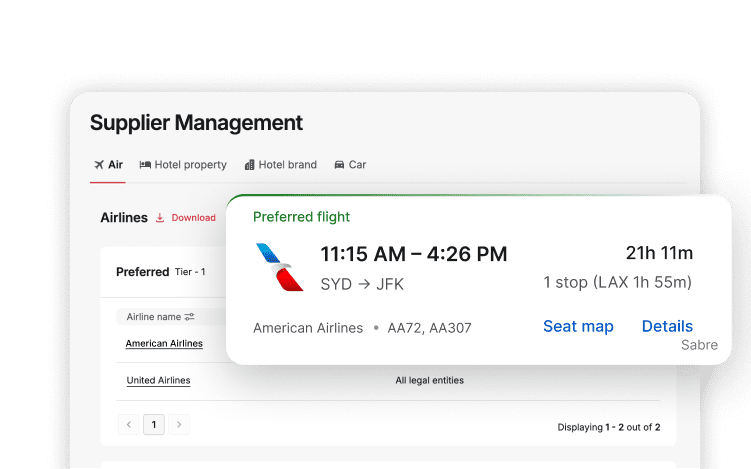
Task: Click the Download link next to Airlines
Action: 193,218
